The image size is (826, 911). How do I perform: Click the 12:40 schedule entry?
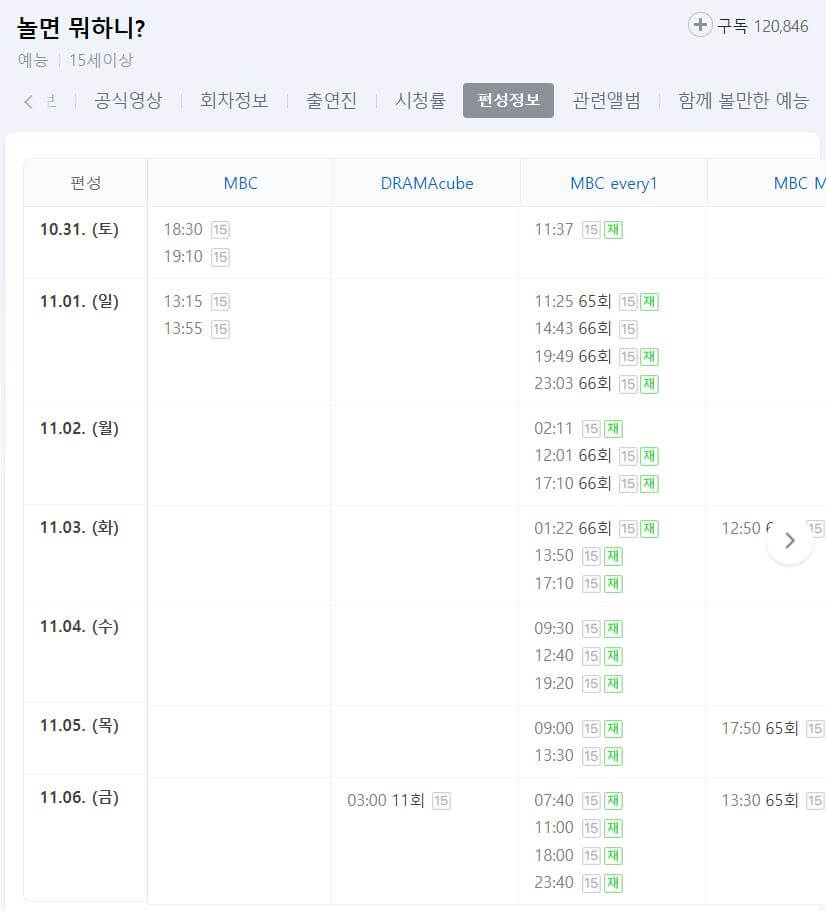[x=579, y=655]
